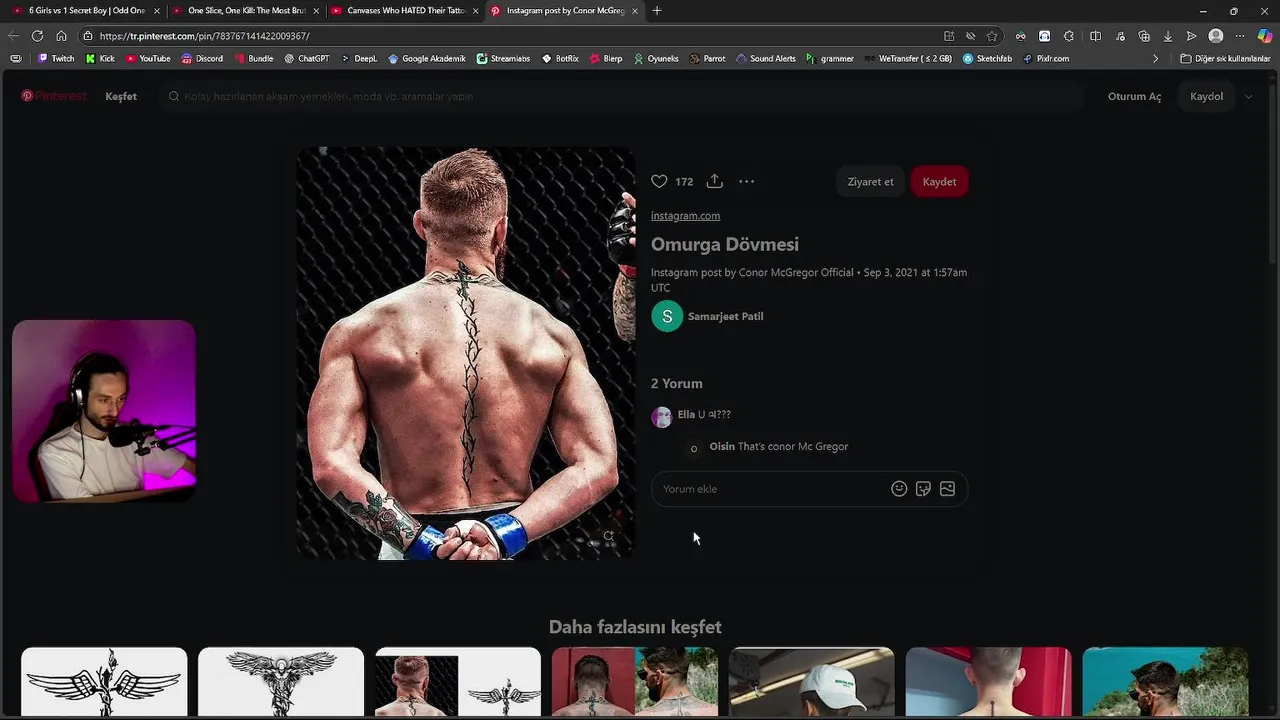This screenshot has height=720, width=1280.
Task: Click commenter Ella's name
Action: [686, 415]
